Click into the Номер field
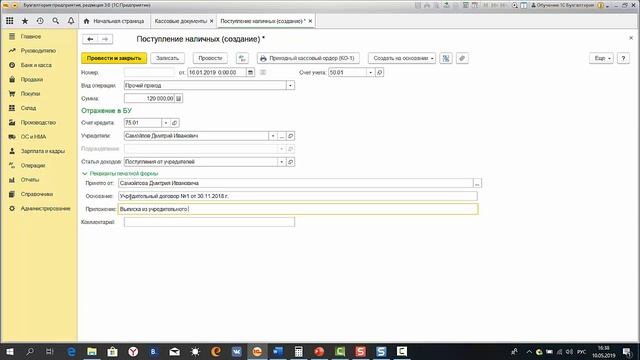640x360 pixels. coord(149,72)
